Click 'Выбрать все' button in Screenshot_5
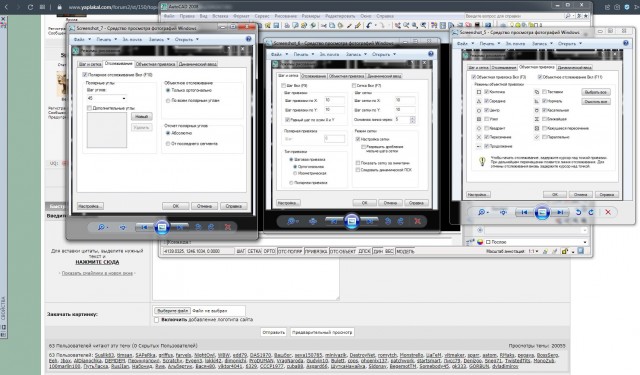This screenshot has height=375, width=640. [596, 92]
